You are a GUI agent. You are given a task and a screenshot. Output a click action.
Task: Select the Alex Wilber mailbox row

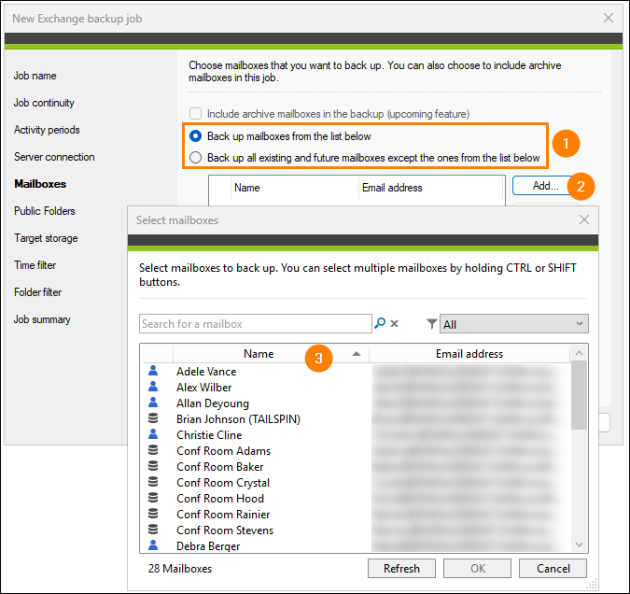(356, 387)
